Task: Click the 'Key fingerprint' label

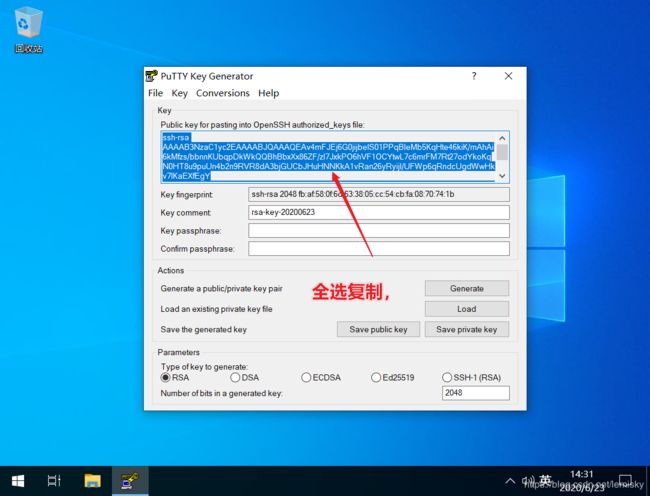Action: pos(187,195)
